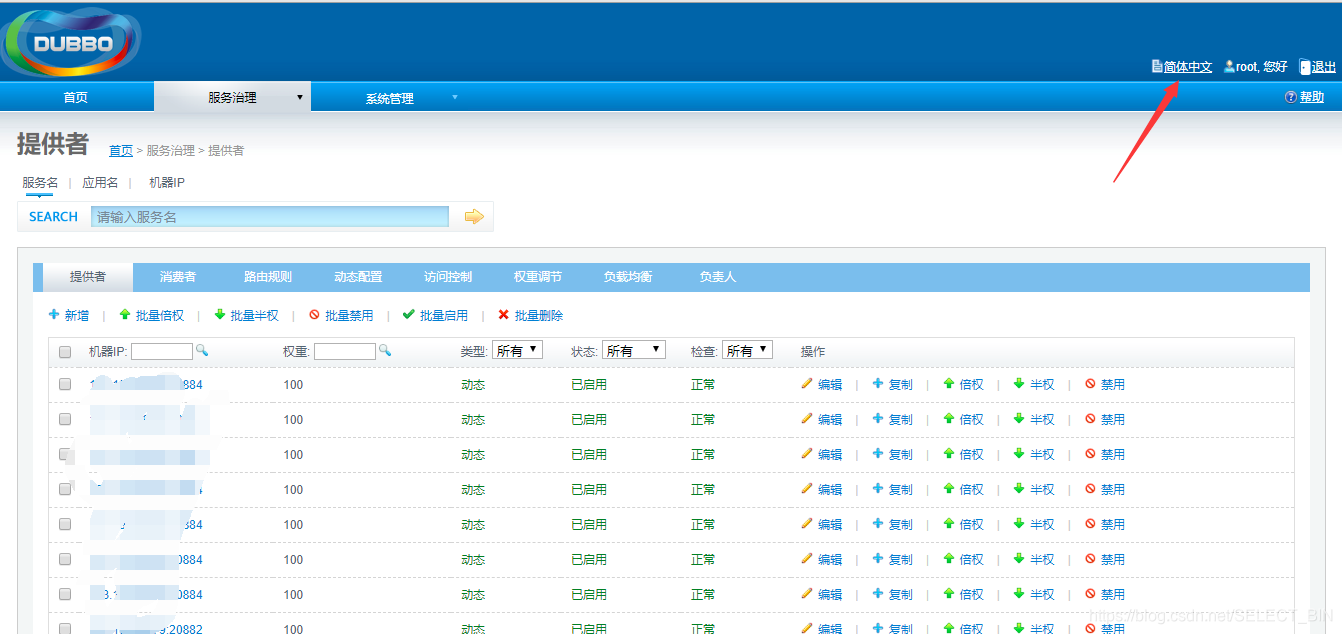
Task: Click green down-arrow icon of 批量半权
Action: [x=220, y=314]
